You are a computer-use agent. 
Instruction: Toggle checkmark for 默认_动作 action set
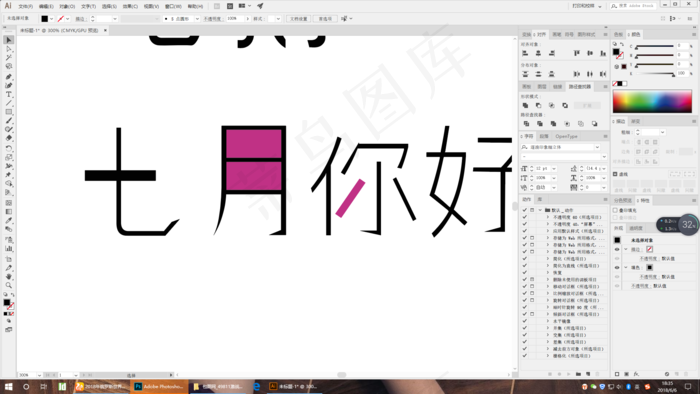525,210
